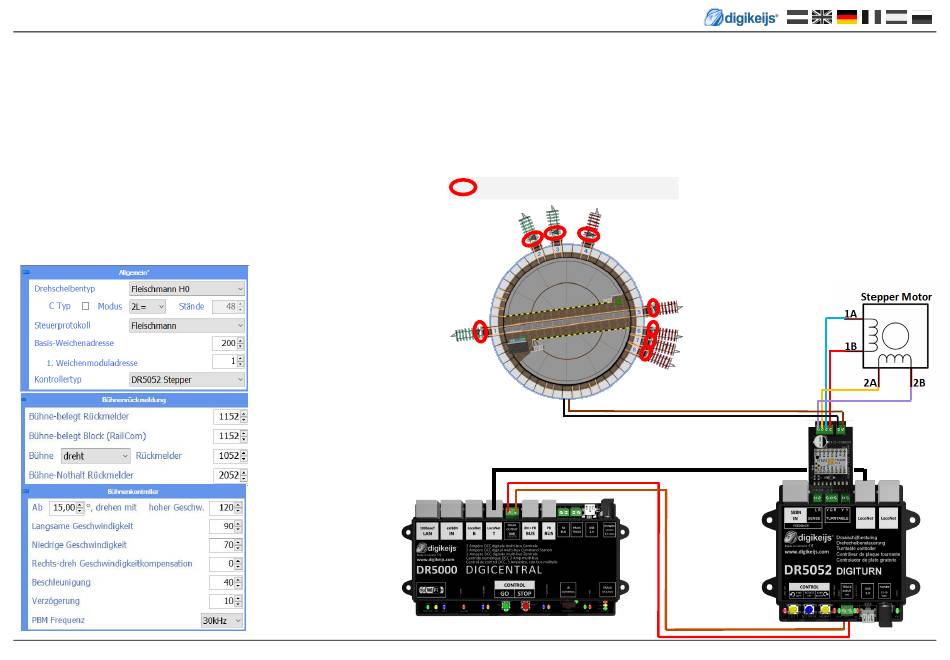
Task: Click the 'Drehscheibentyp' label
Action: (x=65, y=289)
